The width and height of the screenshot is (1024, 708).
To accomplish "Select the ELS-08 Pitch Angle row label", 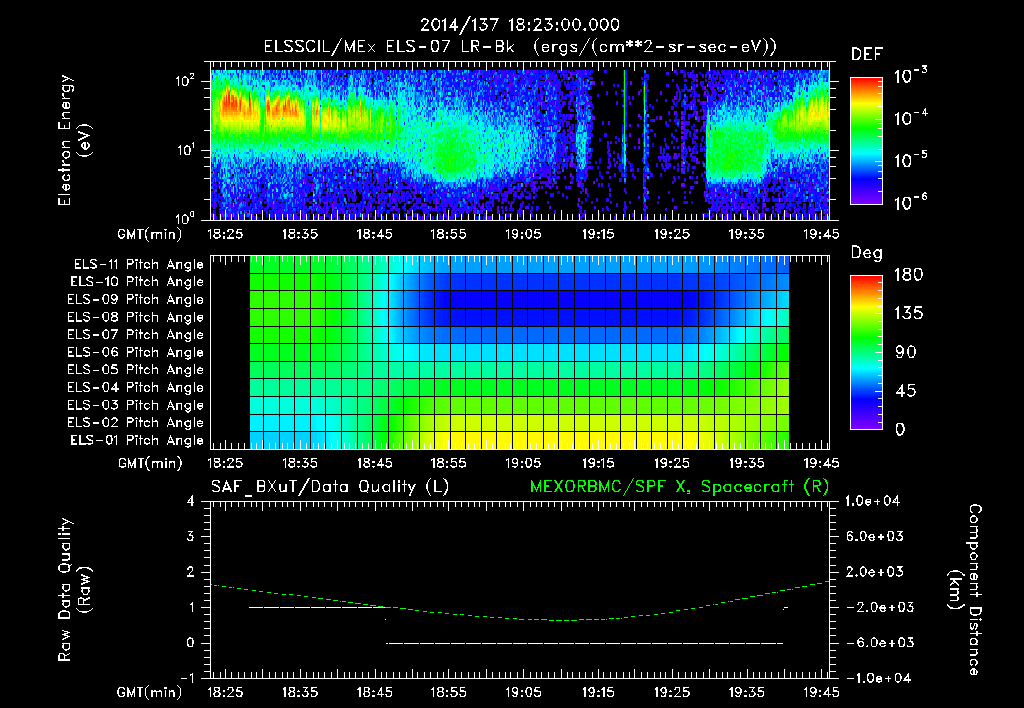I will point(136,317).
